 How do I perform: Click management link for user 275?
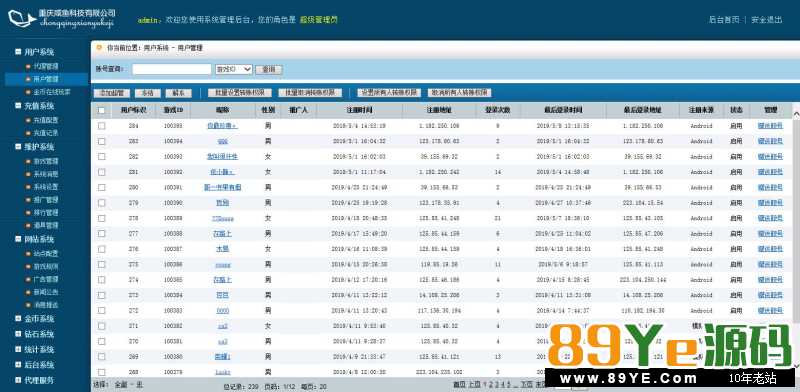tap(770, 264)
